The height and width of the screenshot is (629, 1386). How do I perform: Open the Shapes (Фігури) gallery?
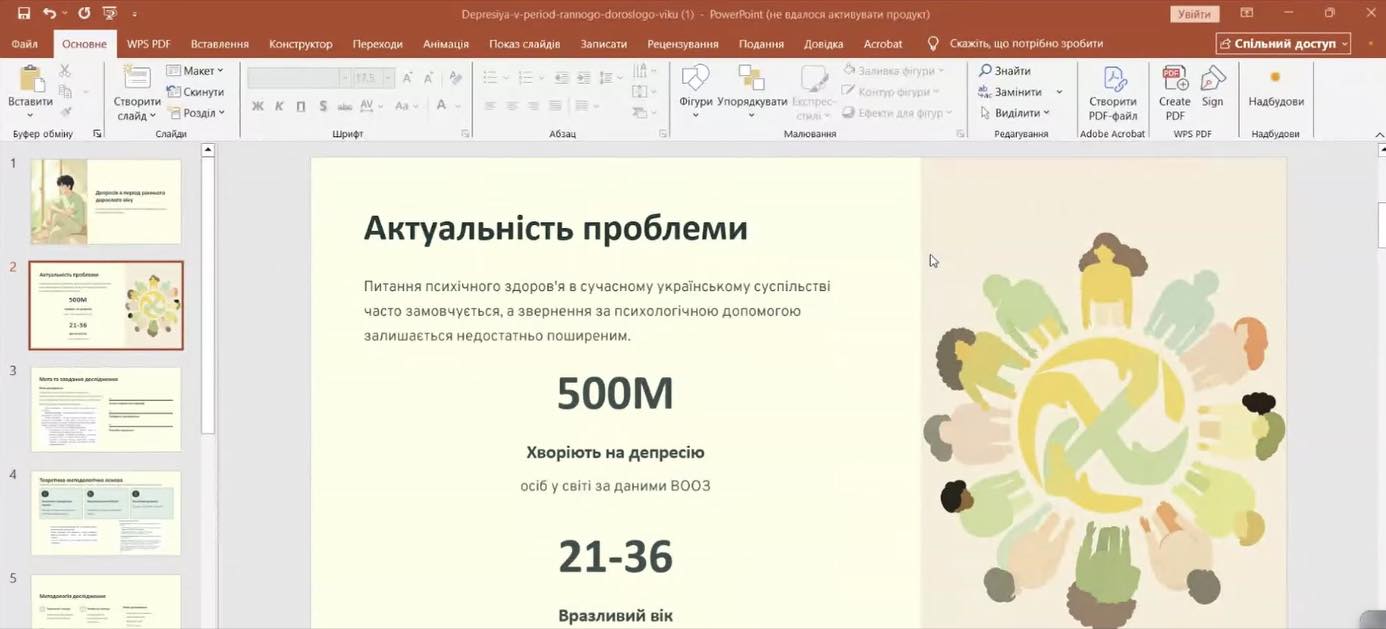click(695, 80)
